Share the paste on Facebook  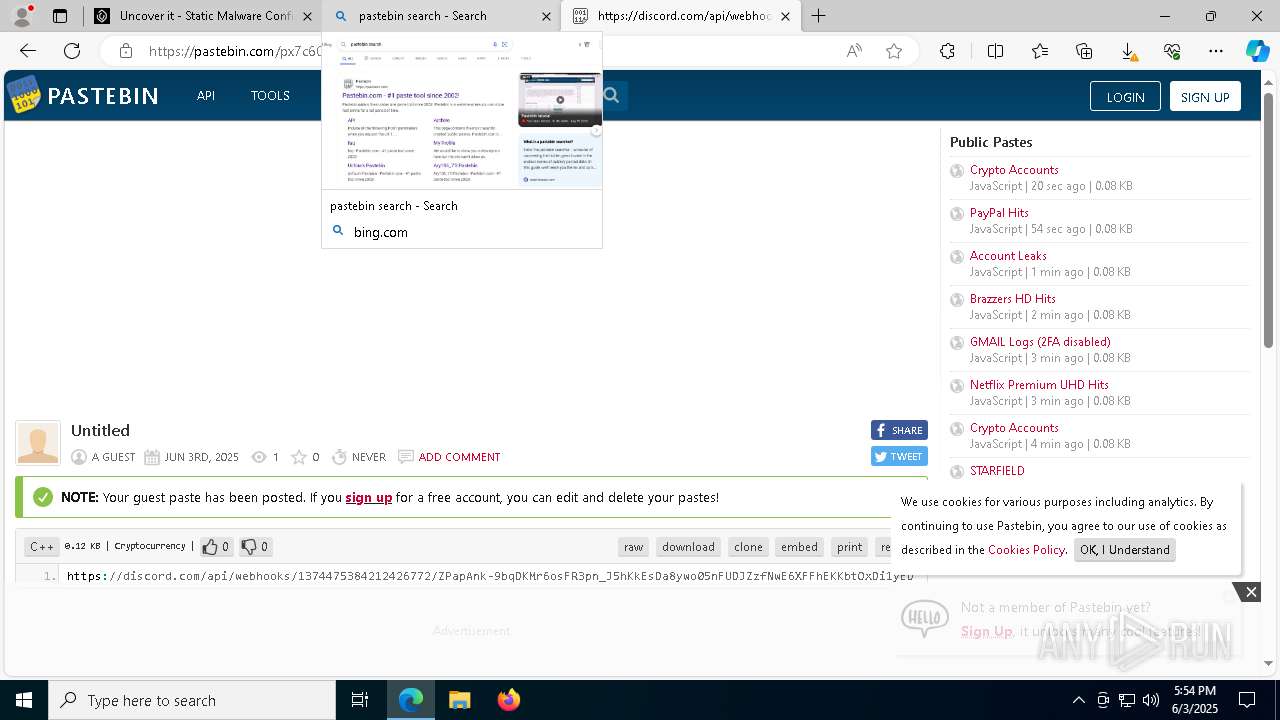click(899, 430)
